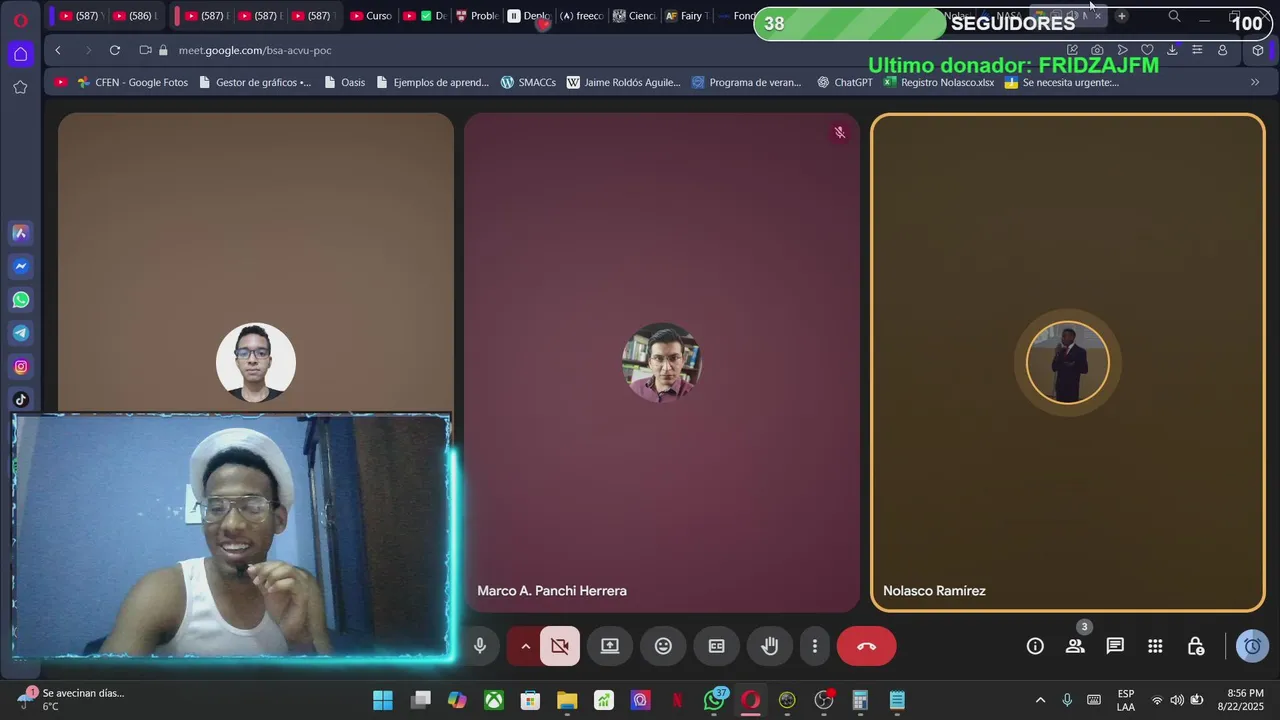This screenshot has width=1280, height=720.
Task: Open Ejemplos de aprend... bookmark
Action: tap(432, 83)
